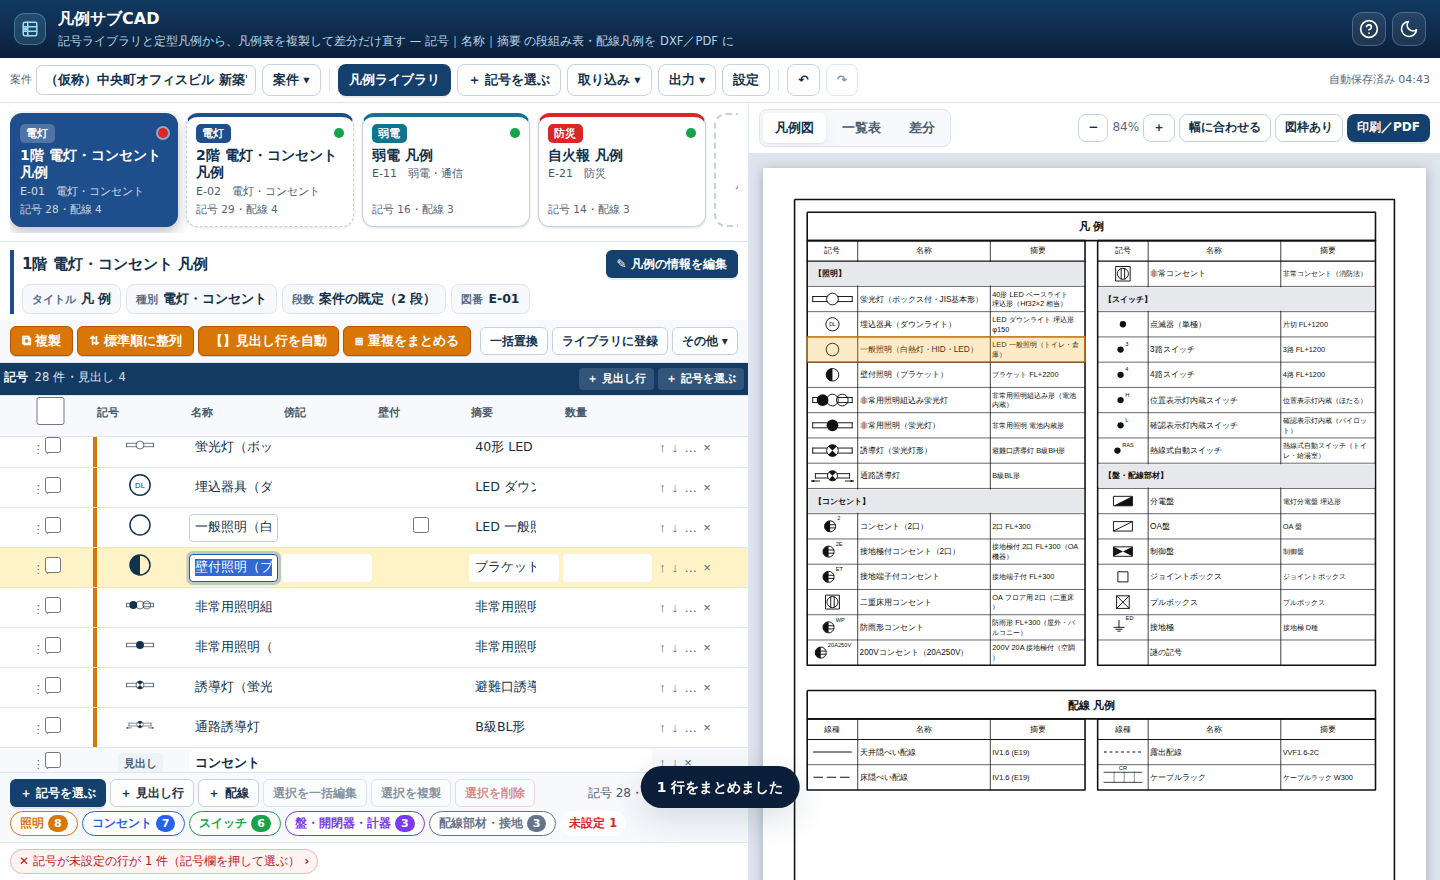The image size is (1440, 880).
Task: Click the 印刷／PDF button
Action: [1388, 127]
